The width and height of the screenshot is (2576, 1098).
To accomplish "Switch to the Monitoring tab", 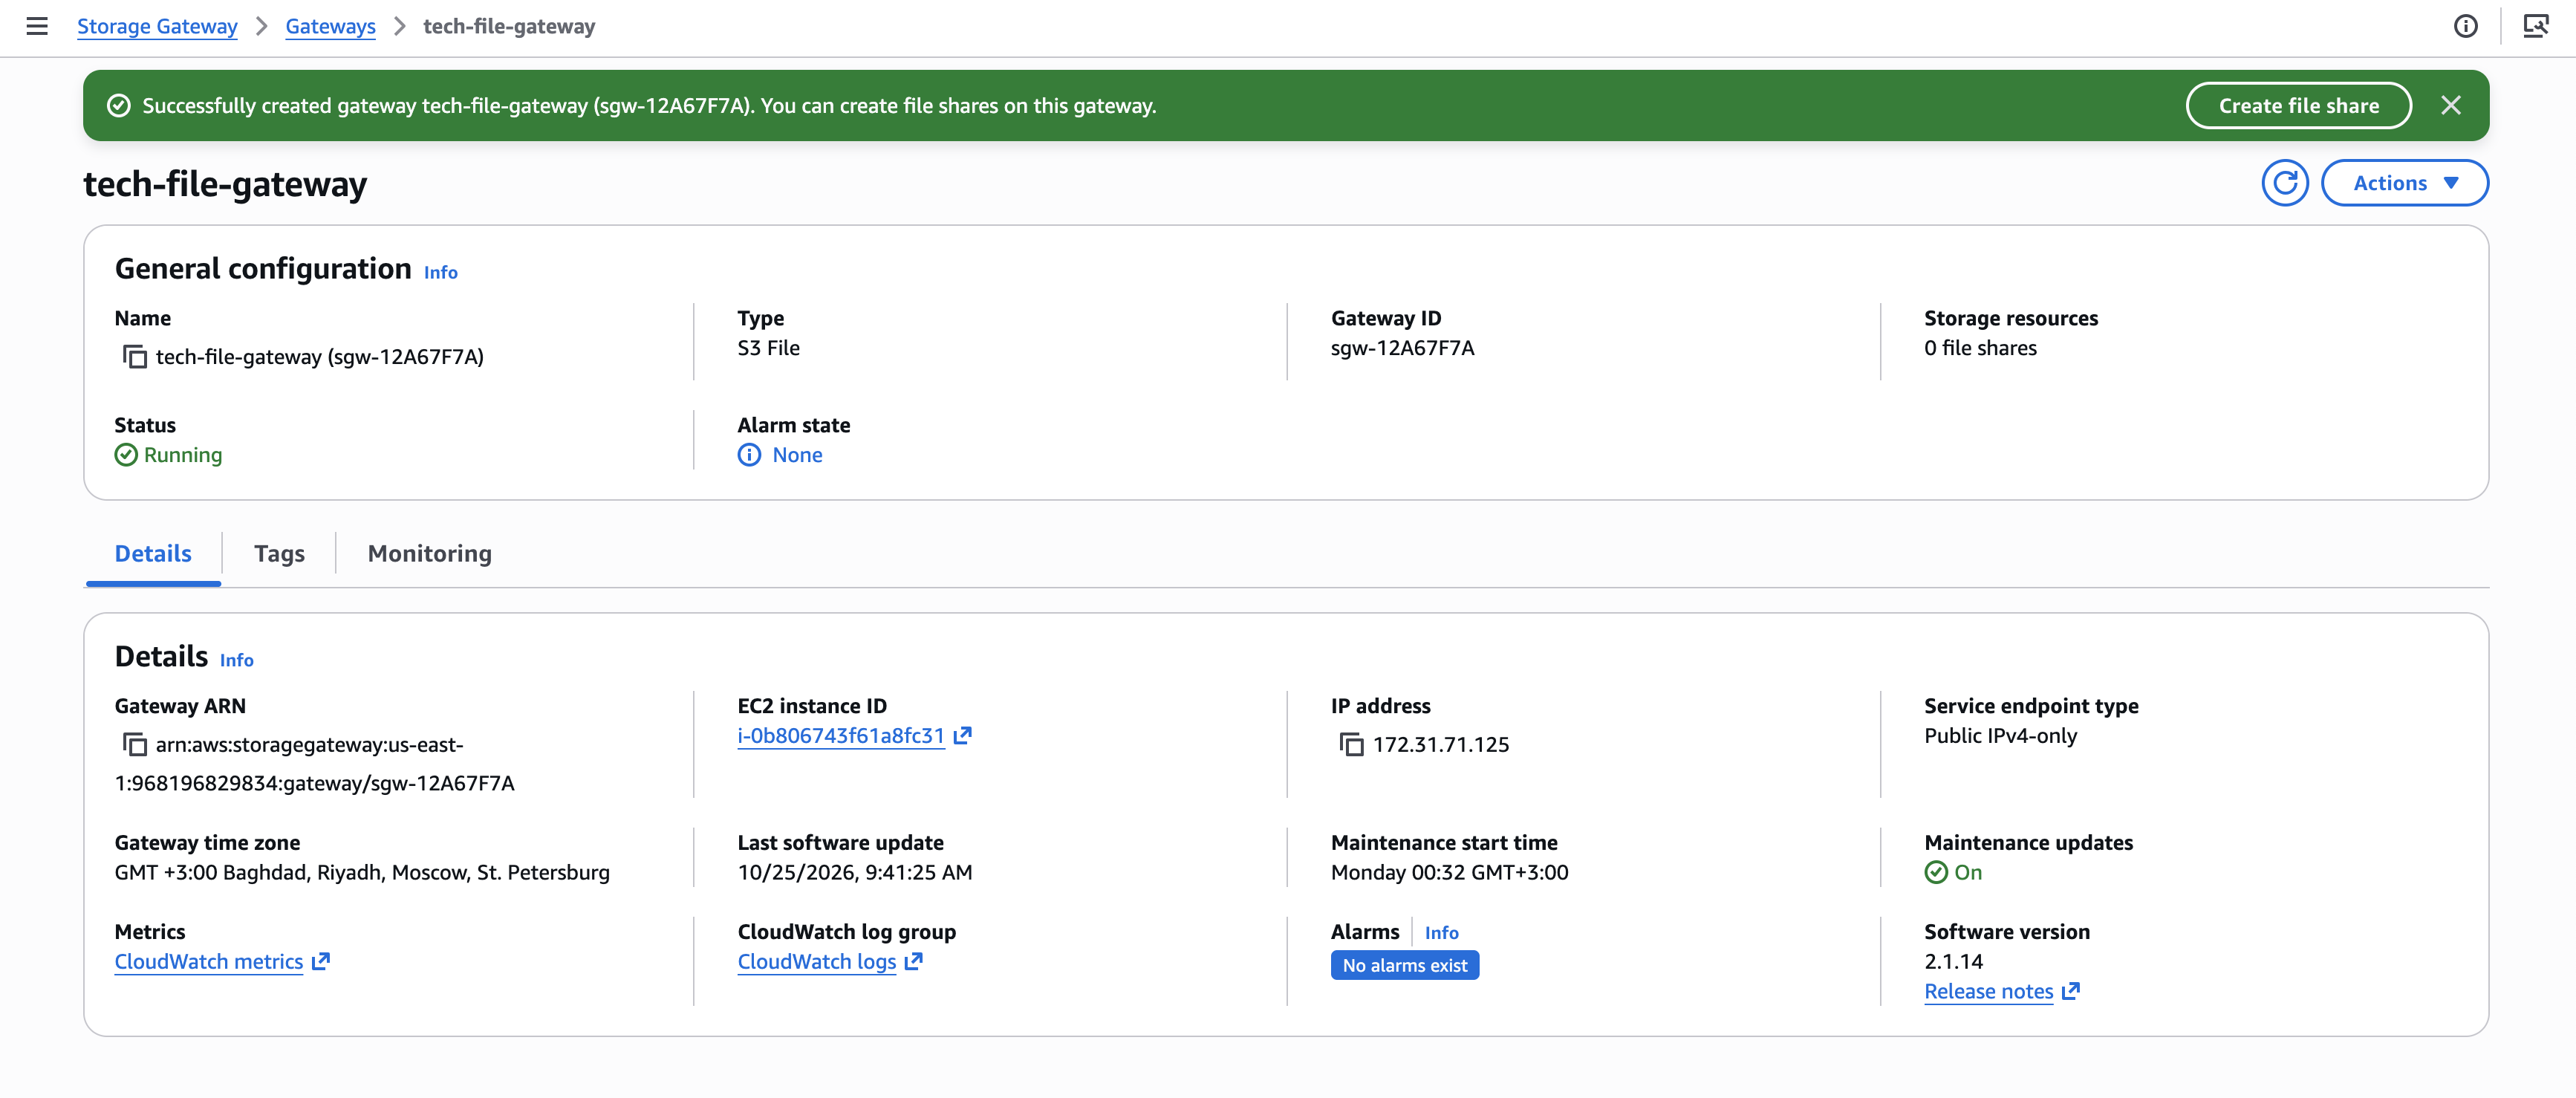I will pos(429,554).
